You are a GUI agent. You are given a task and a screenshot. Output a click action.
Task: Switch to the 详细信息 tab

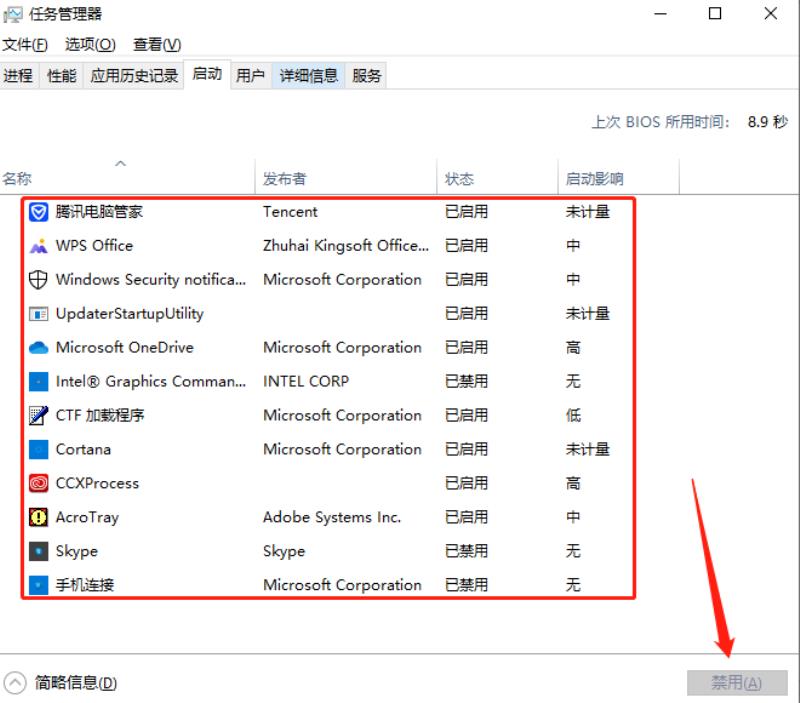[x=309, y=76]
